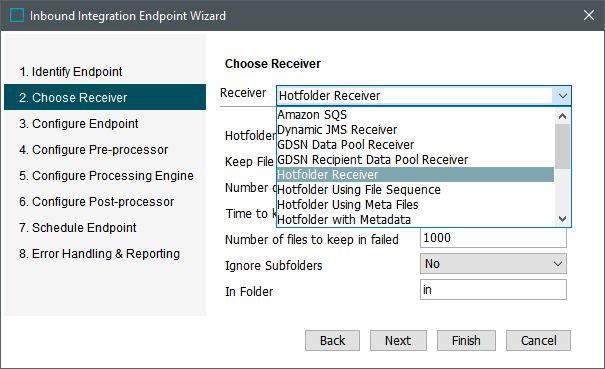
Task: Expand the Receiver combo box arrow
Action: 562,96
